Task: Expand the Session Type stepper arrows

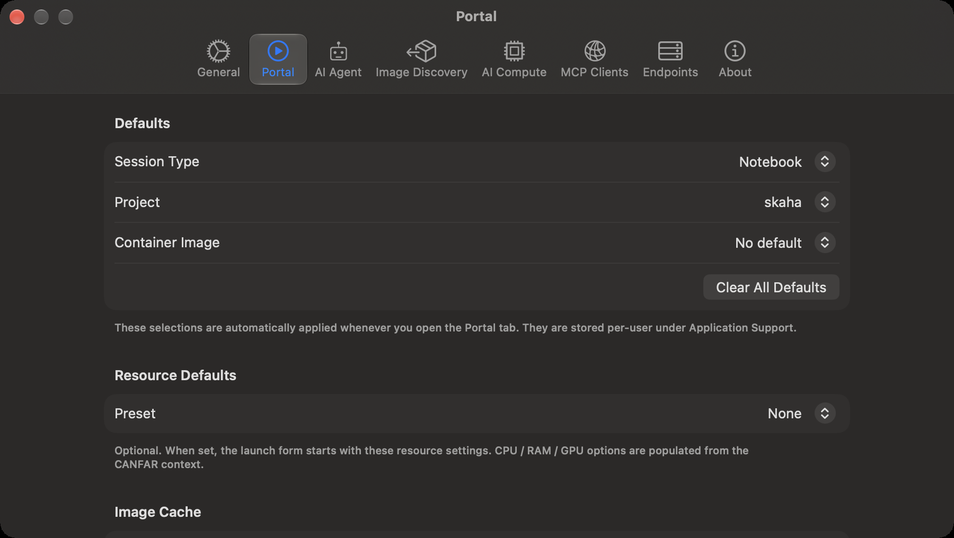Action: click(824, 161)
